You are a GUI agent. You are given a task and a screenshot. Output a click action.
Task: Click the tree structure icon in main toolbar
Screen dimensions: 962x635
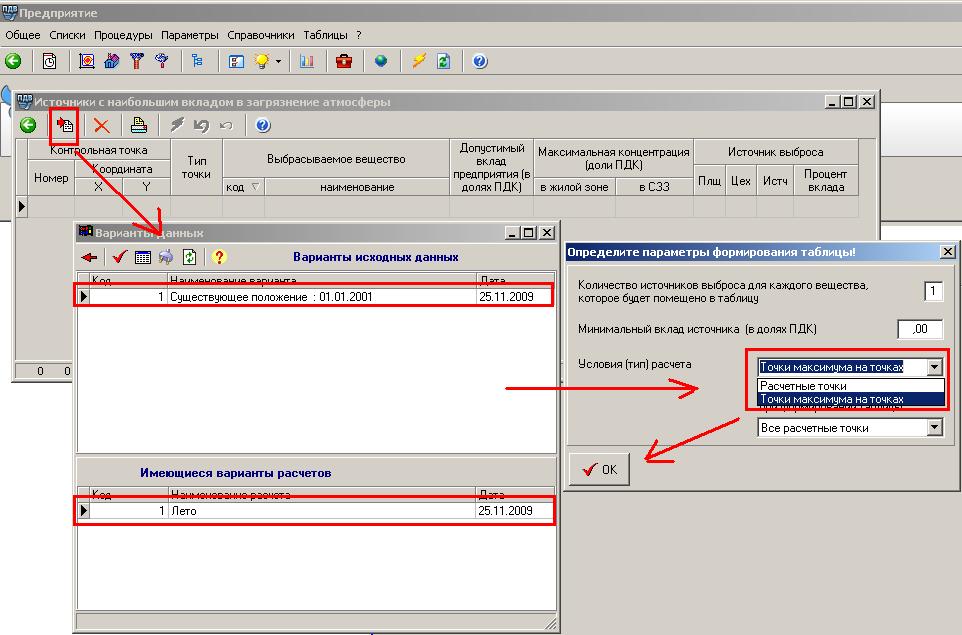pos(197,61)
